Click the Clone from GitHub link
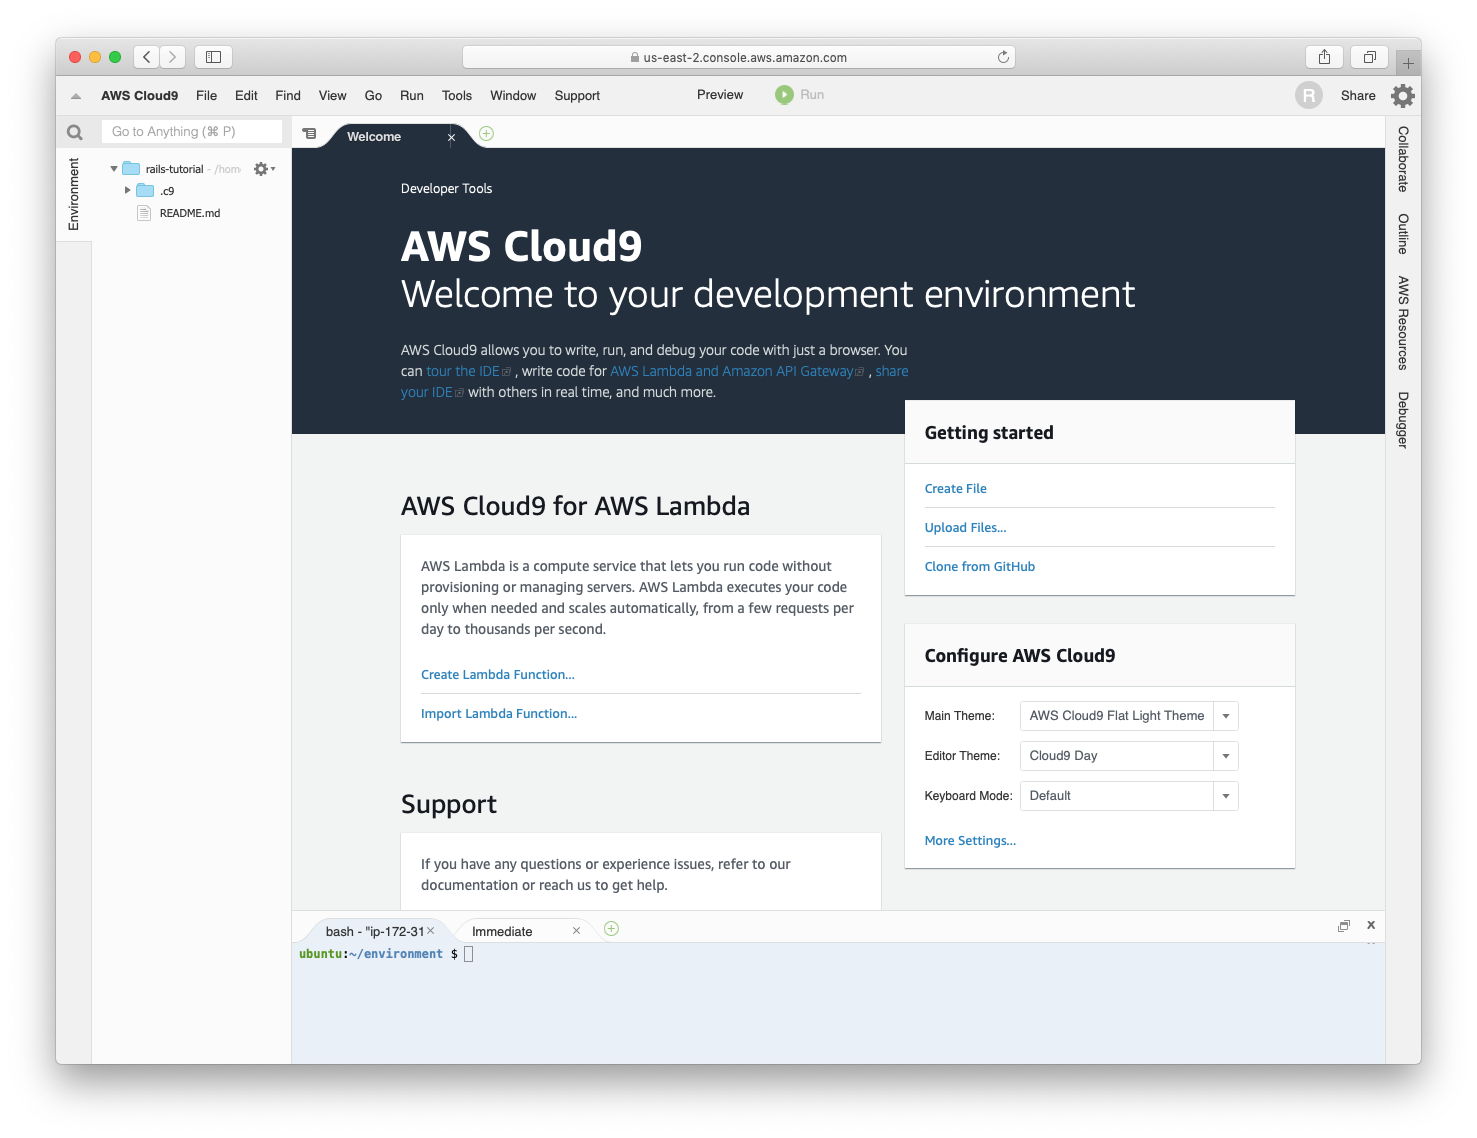This screenshot has width=1477, height=1138. (x=979, y=567)
